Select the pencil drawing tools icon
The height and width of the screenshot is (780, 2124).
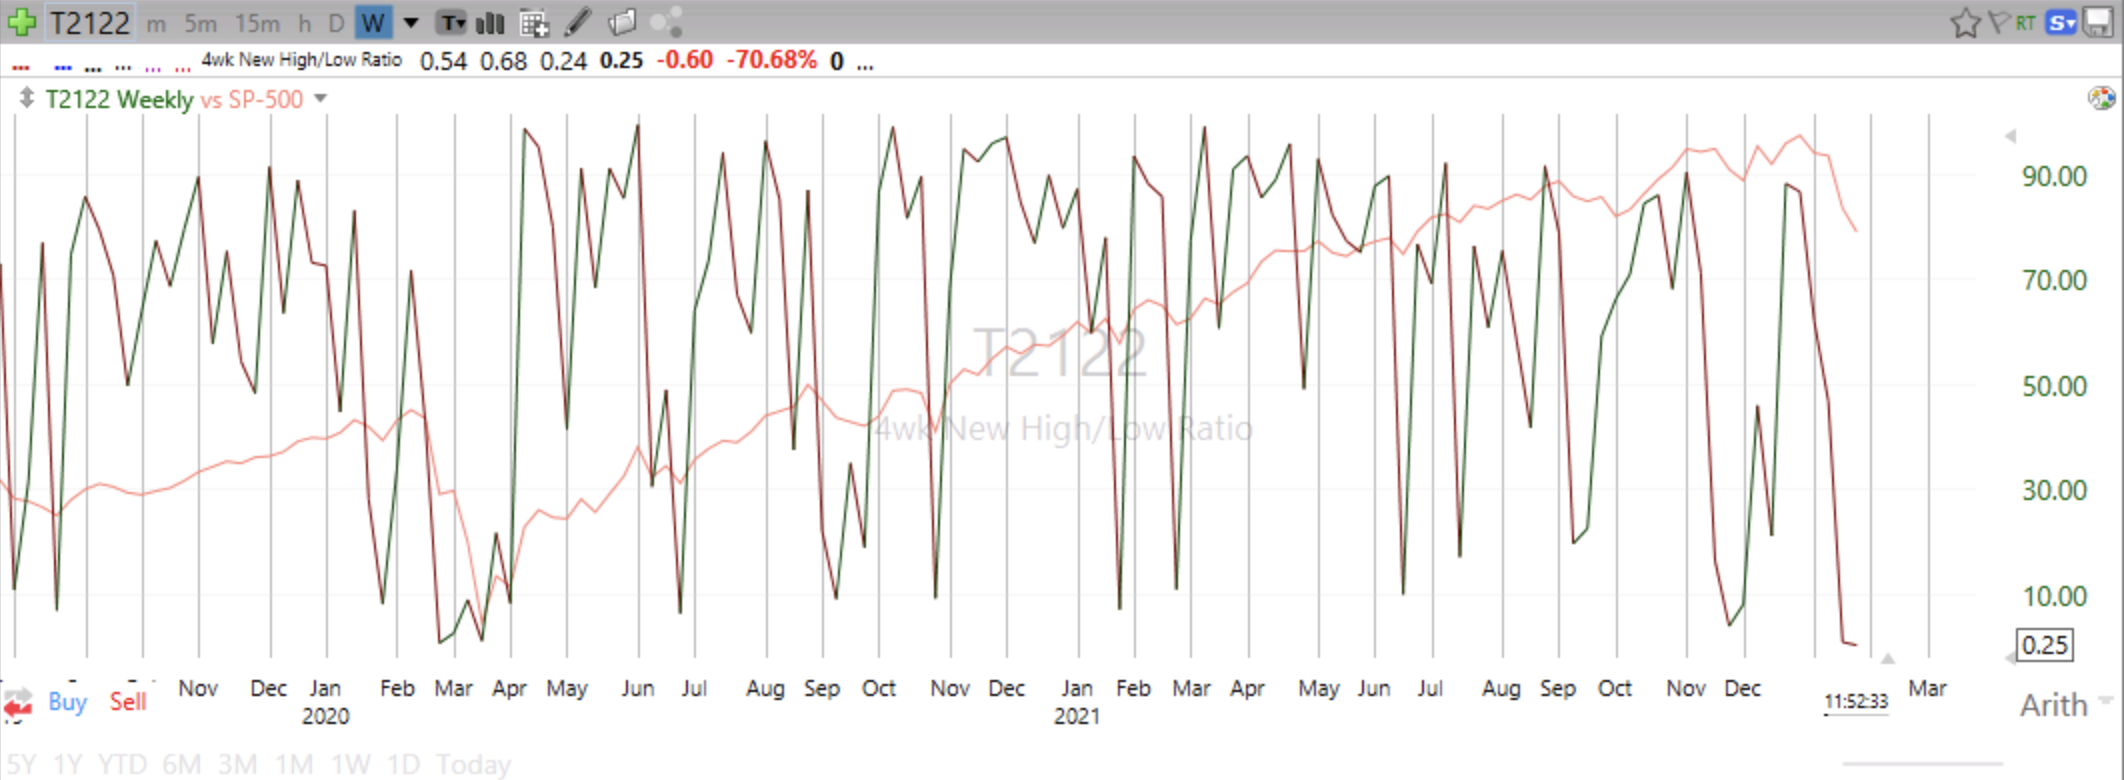578,22
